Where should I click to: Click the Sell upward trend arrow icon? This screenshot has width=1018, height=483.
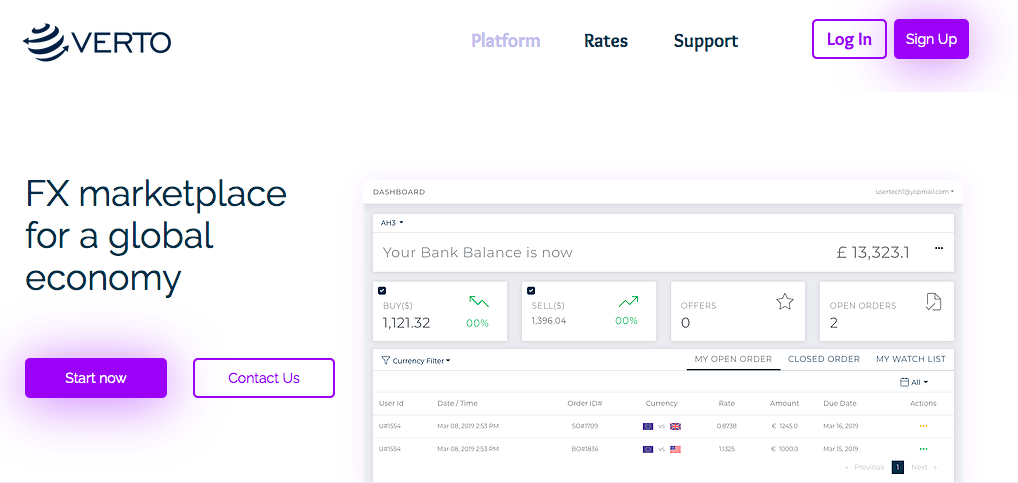628,301
